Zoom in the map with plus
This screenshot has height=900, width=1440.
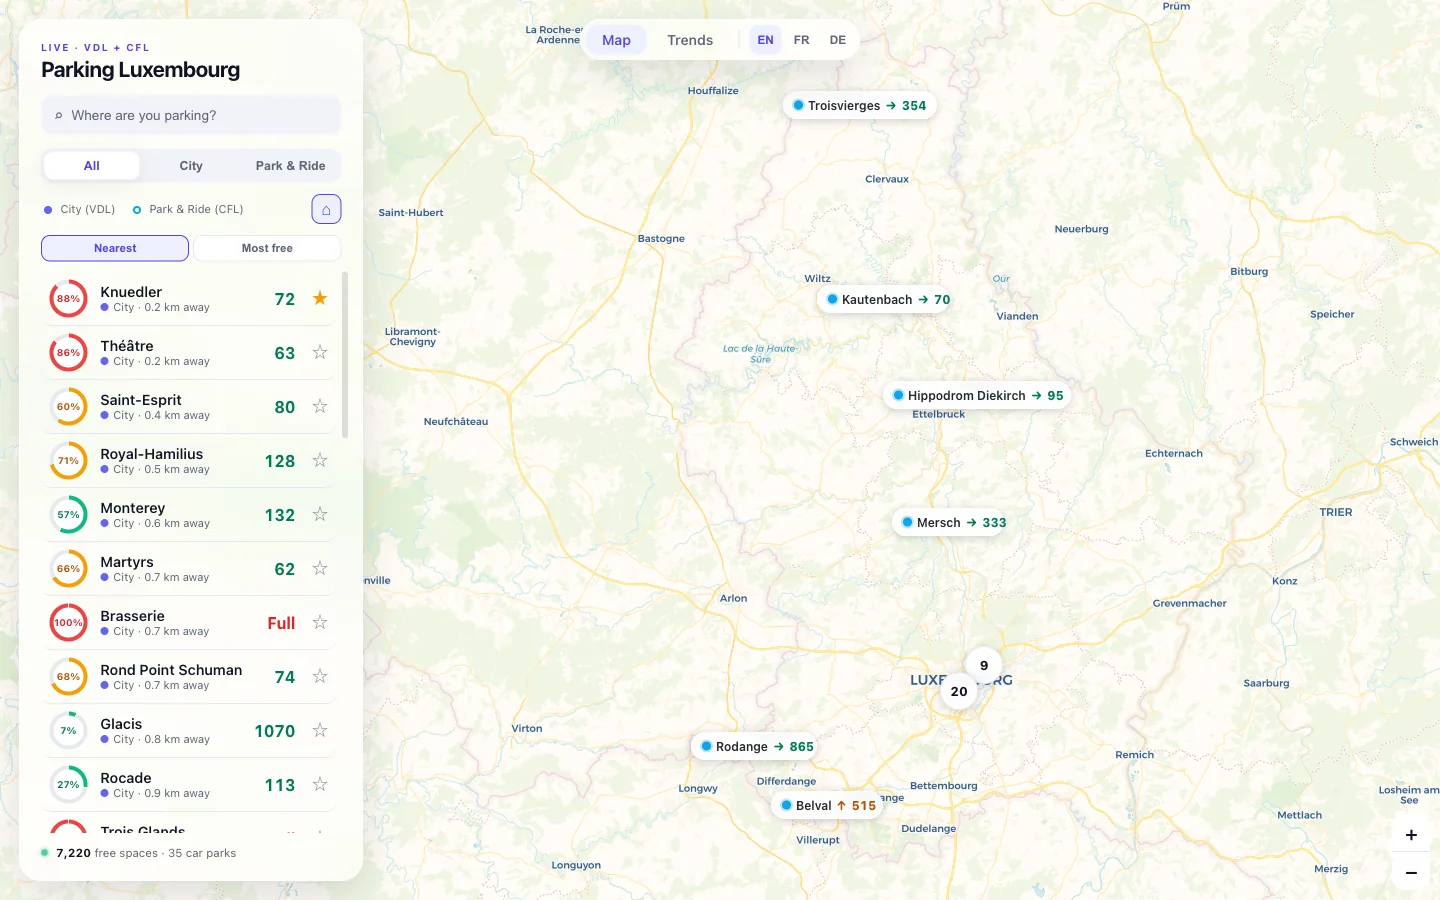coord(1411,835)
